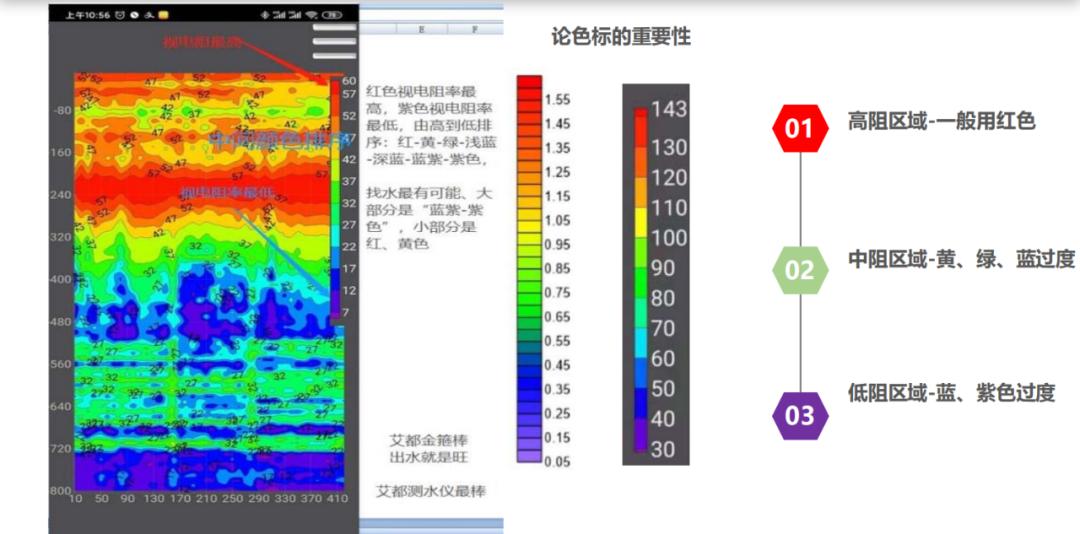Select spreadsheet column header E
The height and width of the screenshot is (534, 1080).
click(421, 30)
